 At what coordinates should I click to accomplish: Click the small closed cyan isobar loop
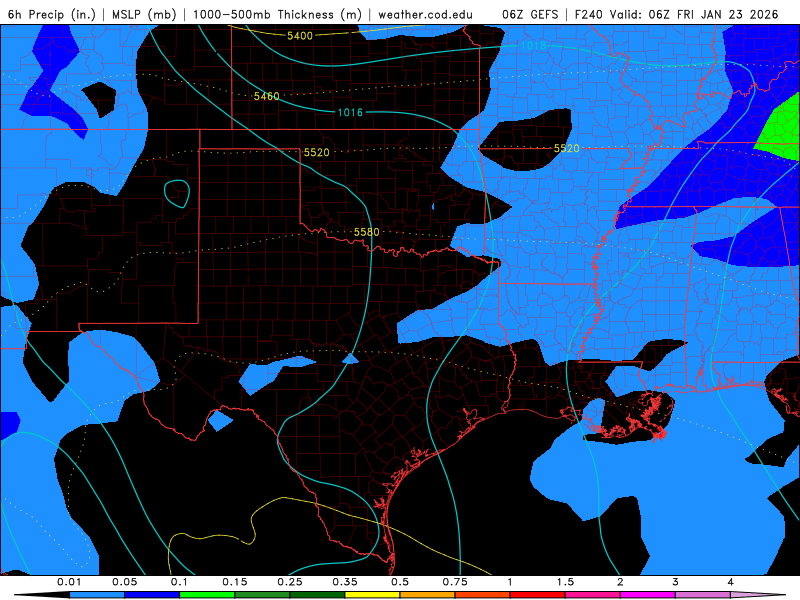177,194
